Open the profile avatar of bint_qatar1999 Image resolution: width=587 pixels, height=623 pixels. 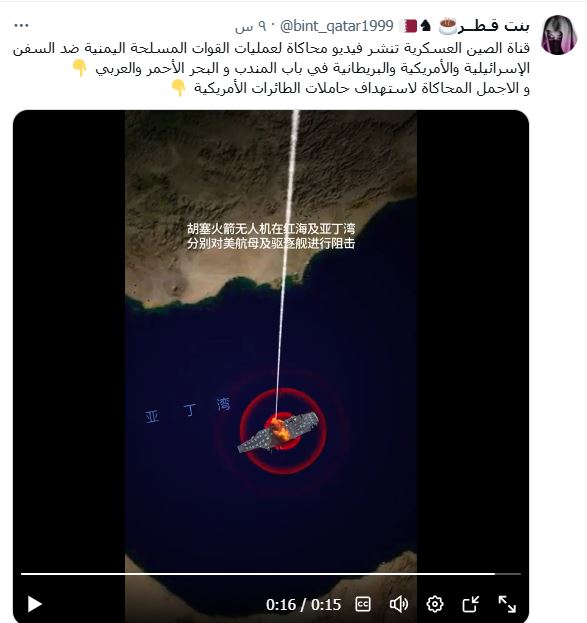(x=559, y=35)
